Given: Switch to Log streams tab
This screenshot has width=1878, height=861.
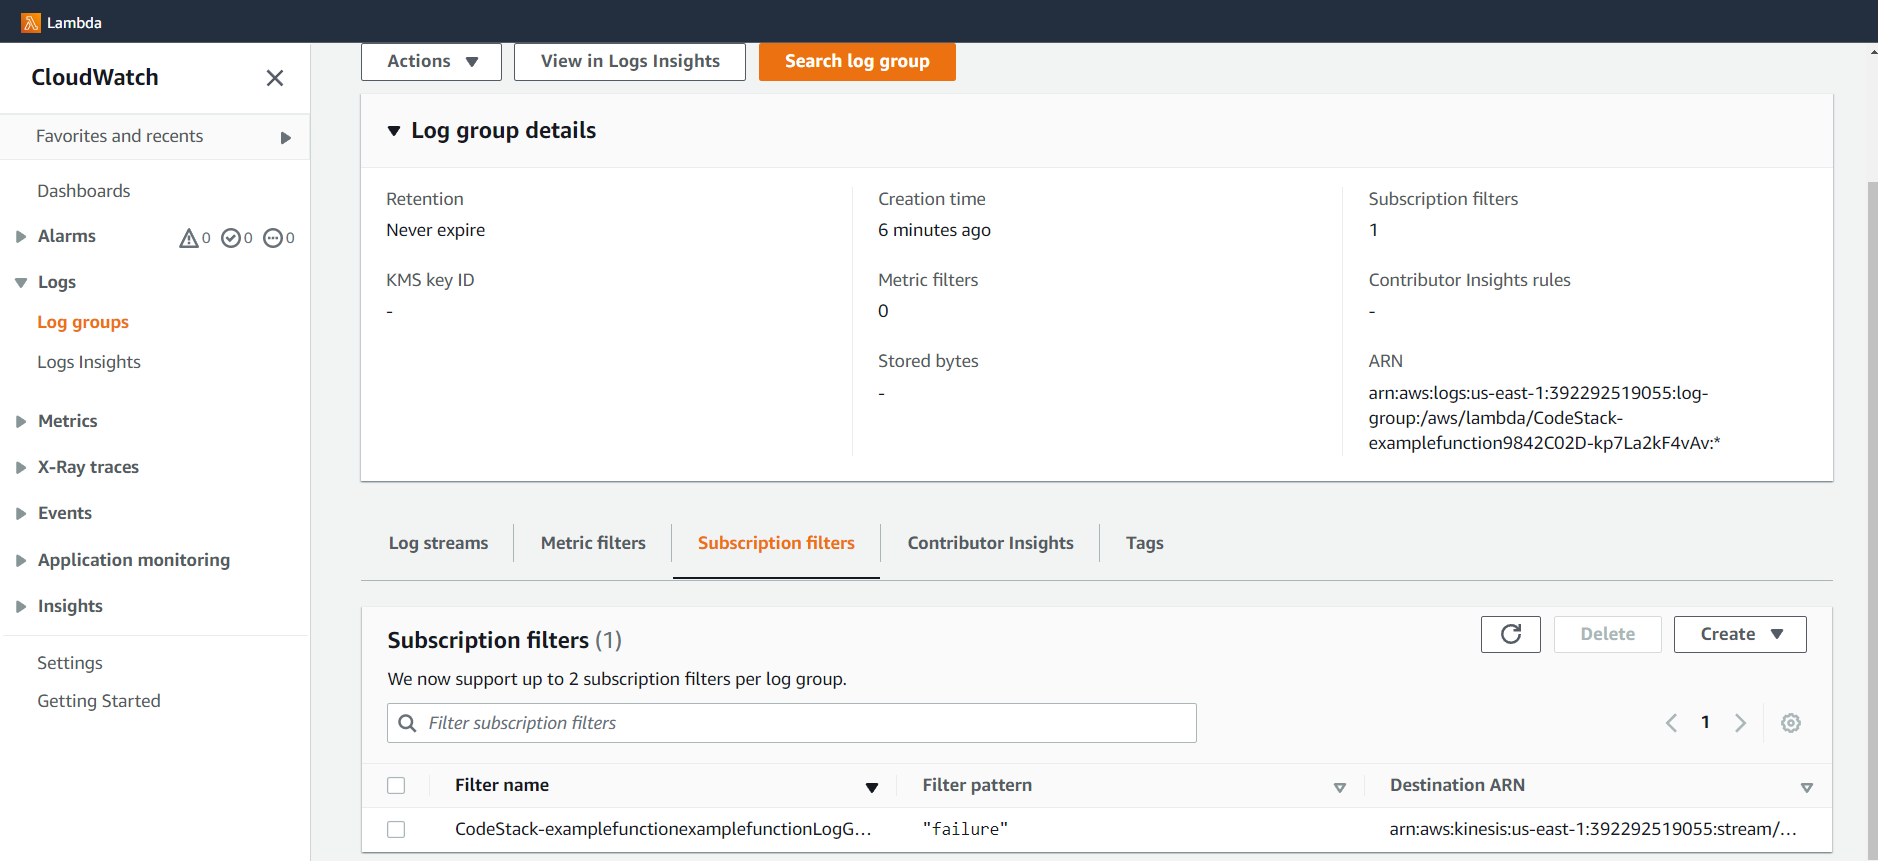Looking at the screenshot, I should [438, 543].
